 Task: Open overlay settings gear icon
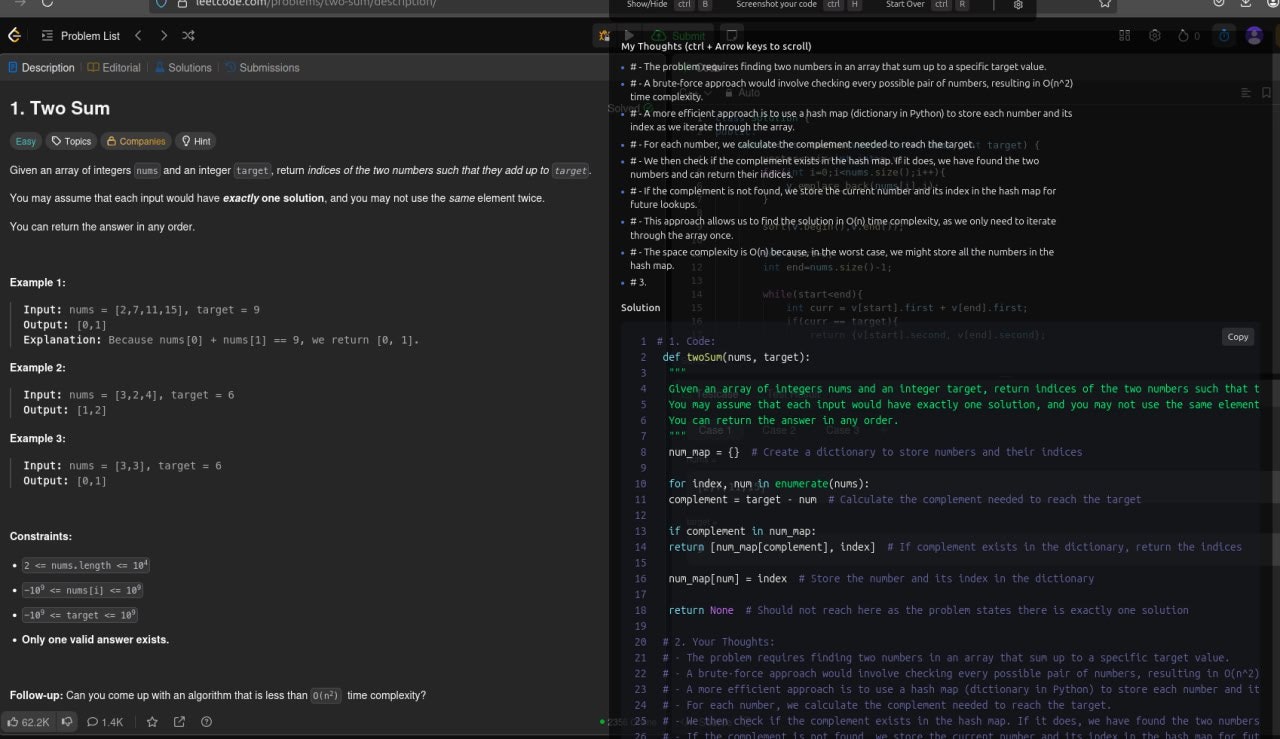coord(1018,5)
